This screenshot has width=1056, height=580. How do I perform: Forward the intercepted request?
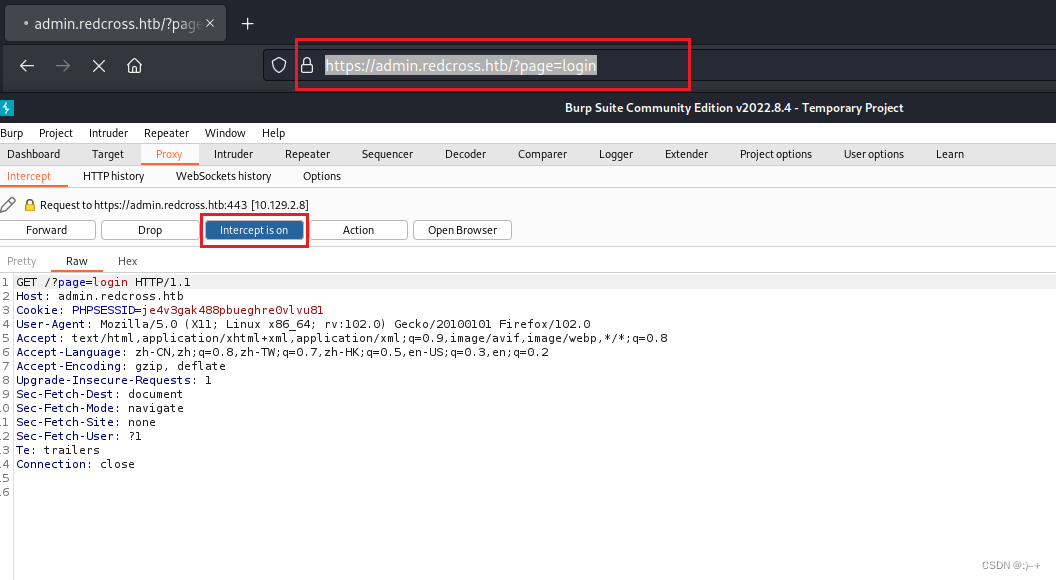(47, 229)
